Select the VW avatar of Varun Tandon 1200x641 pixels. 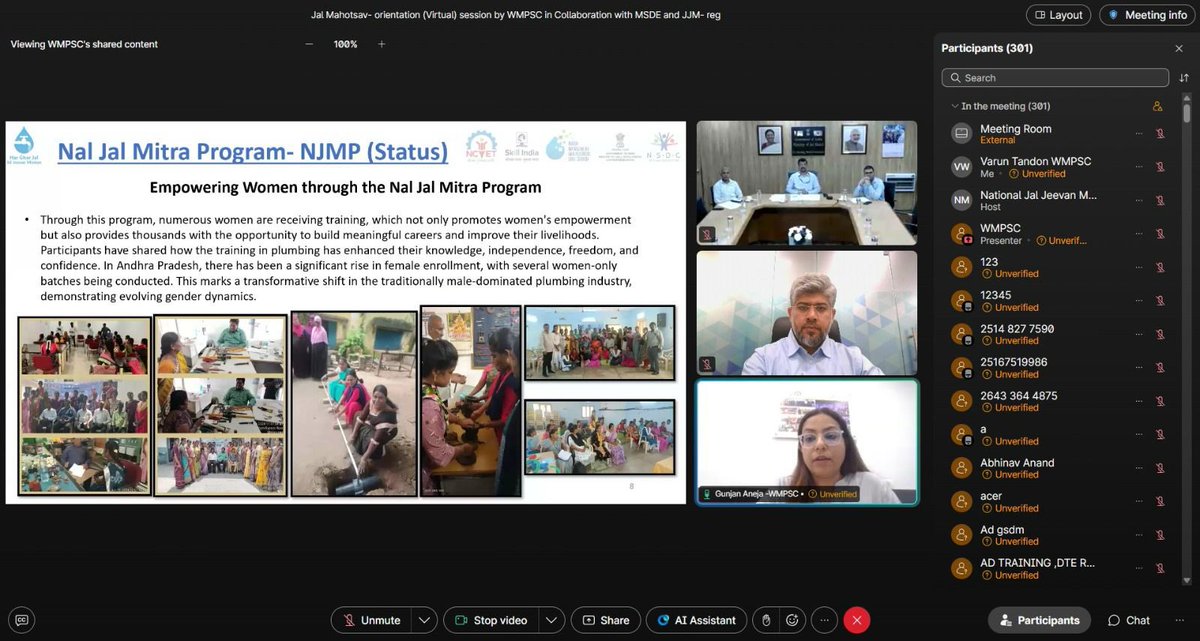961,166
